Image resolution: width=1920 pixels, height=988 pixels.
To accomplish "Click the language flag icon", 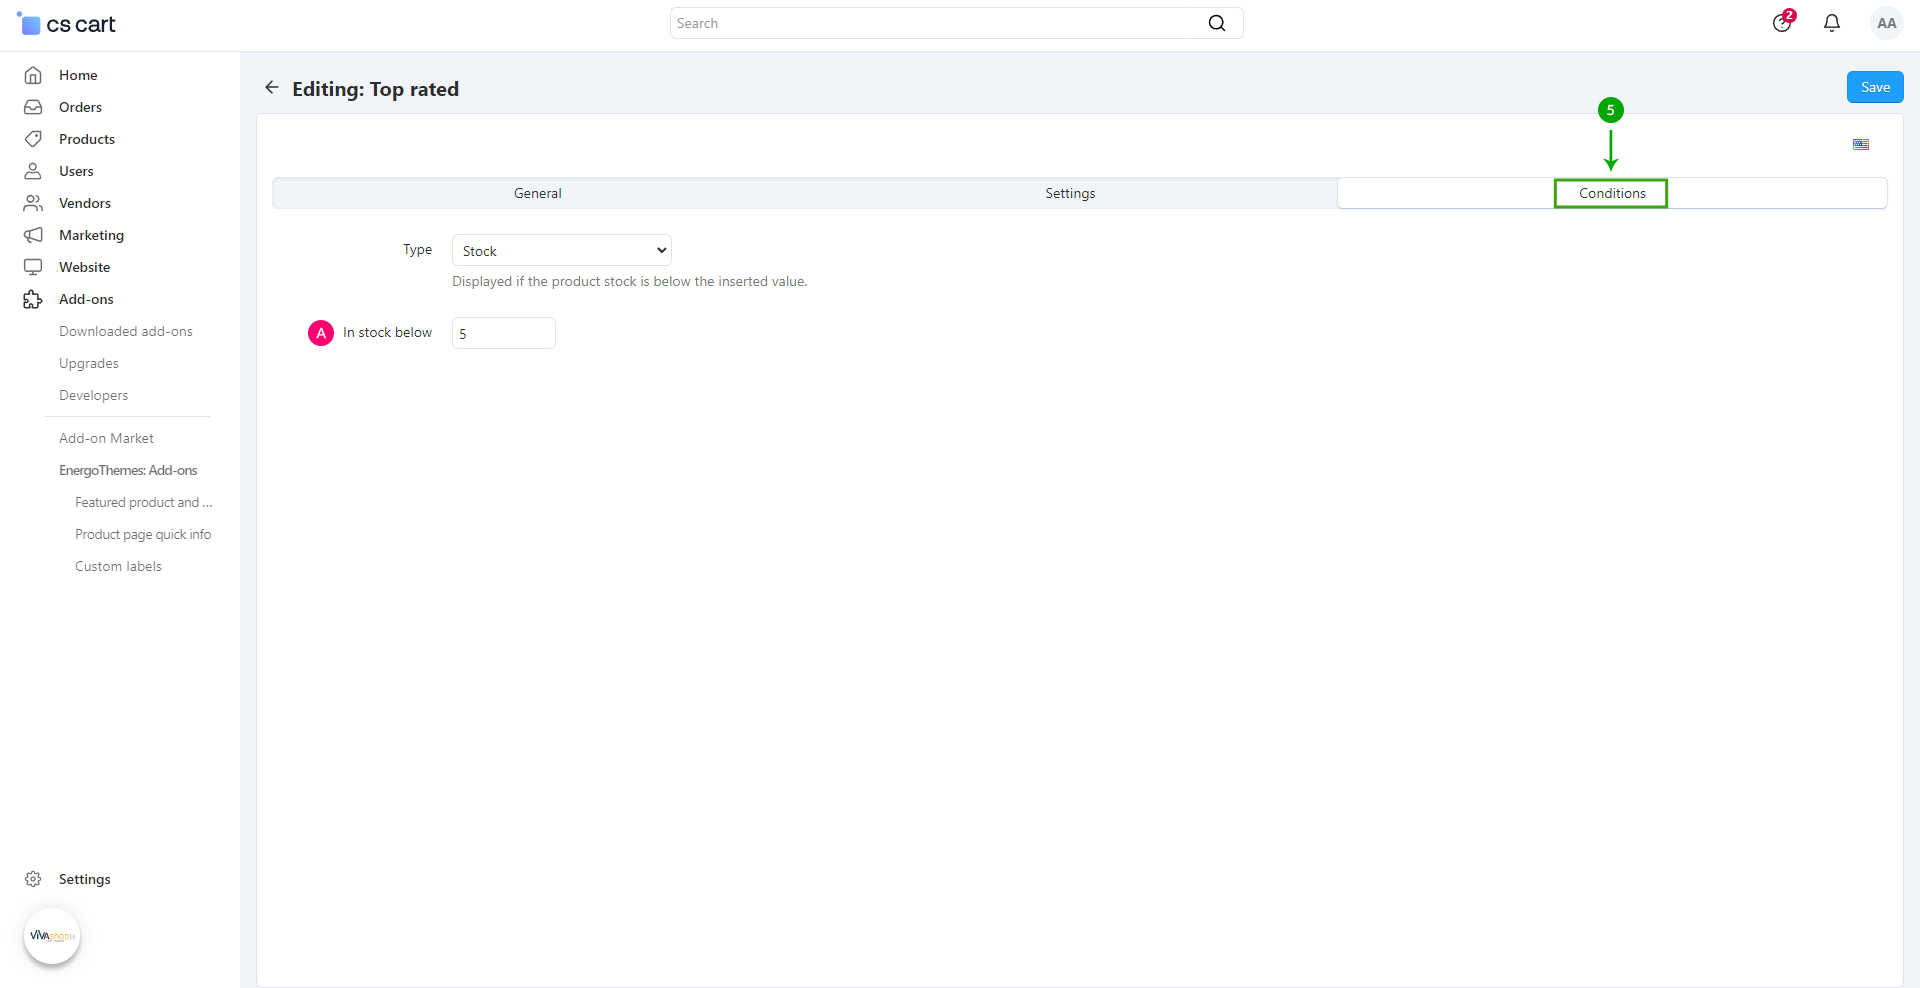I will pyautogui.click(x=1861, y=144).
